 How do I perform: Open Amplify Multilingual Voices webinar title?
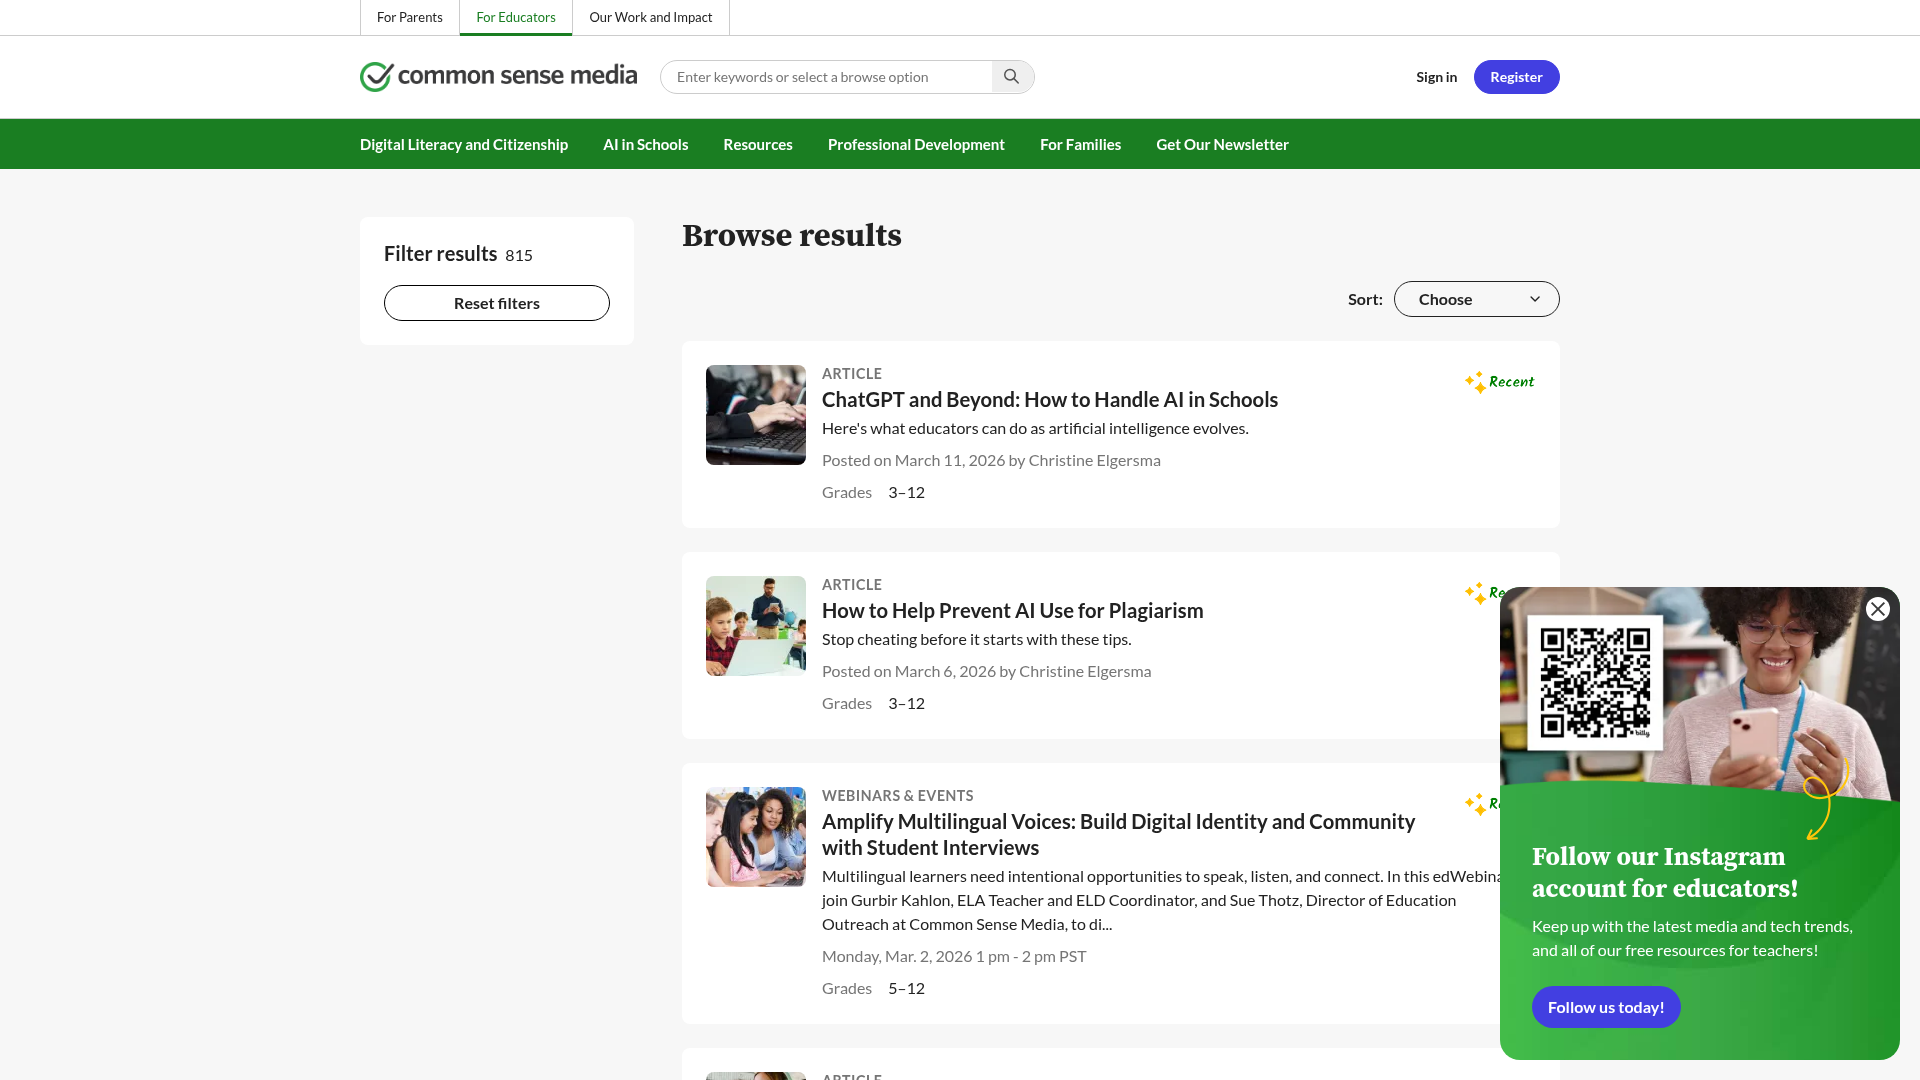tap(1118, 834)
